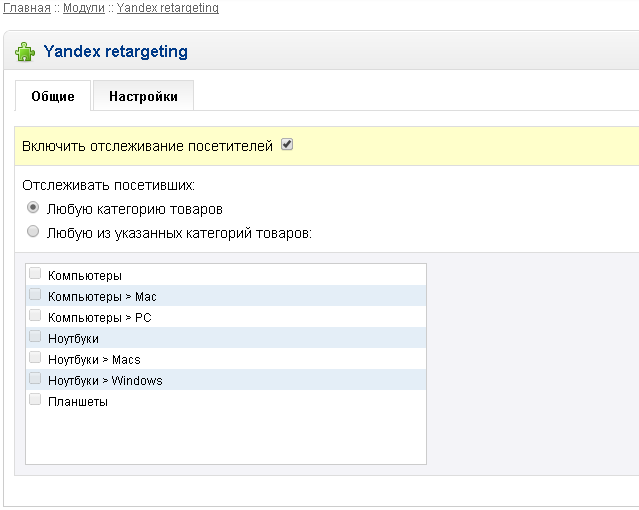Click the green puzzle module icon
This screenshot has height=510, width=639.
25,52
